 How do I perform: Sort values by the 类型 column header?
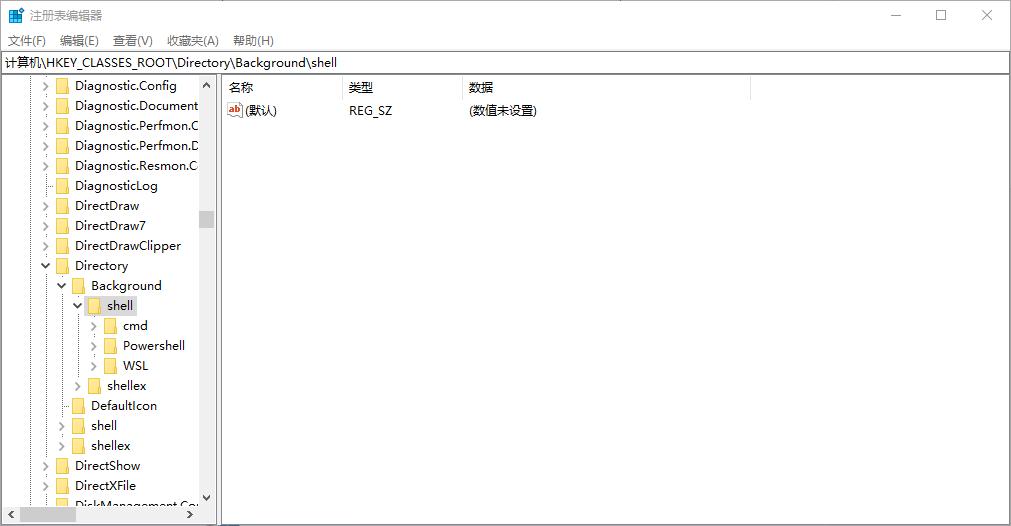(402, 88)
